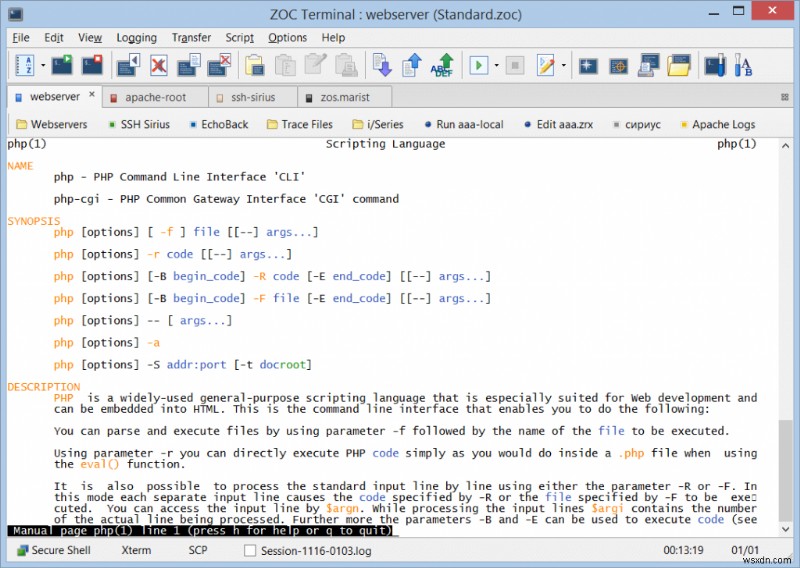800x568 pixels.
Task: Close the webserver tab
Action: click(x=92, y=96)
